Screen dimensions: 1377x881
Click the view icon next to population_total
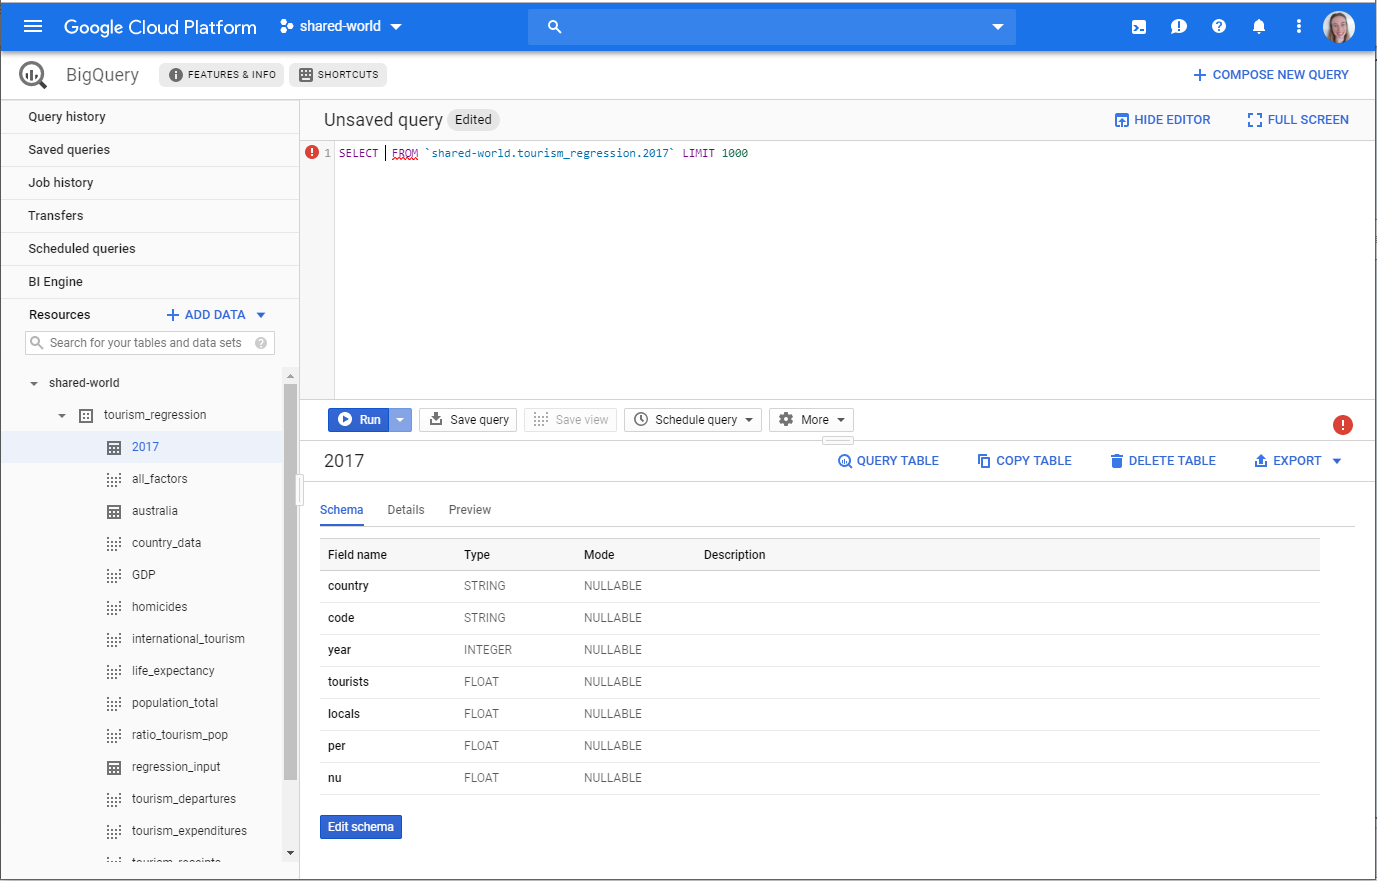(x=114, y=703)
